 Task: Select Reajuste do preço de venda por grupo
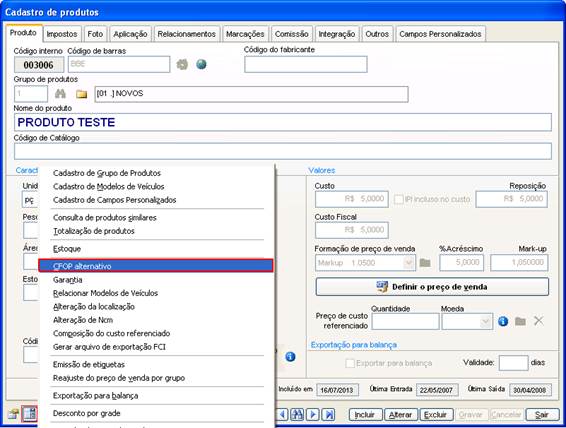(156, 378)
